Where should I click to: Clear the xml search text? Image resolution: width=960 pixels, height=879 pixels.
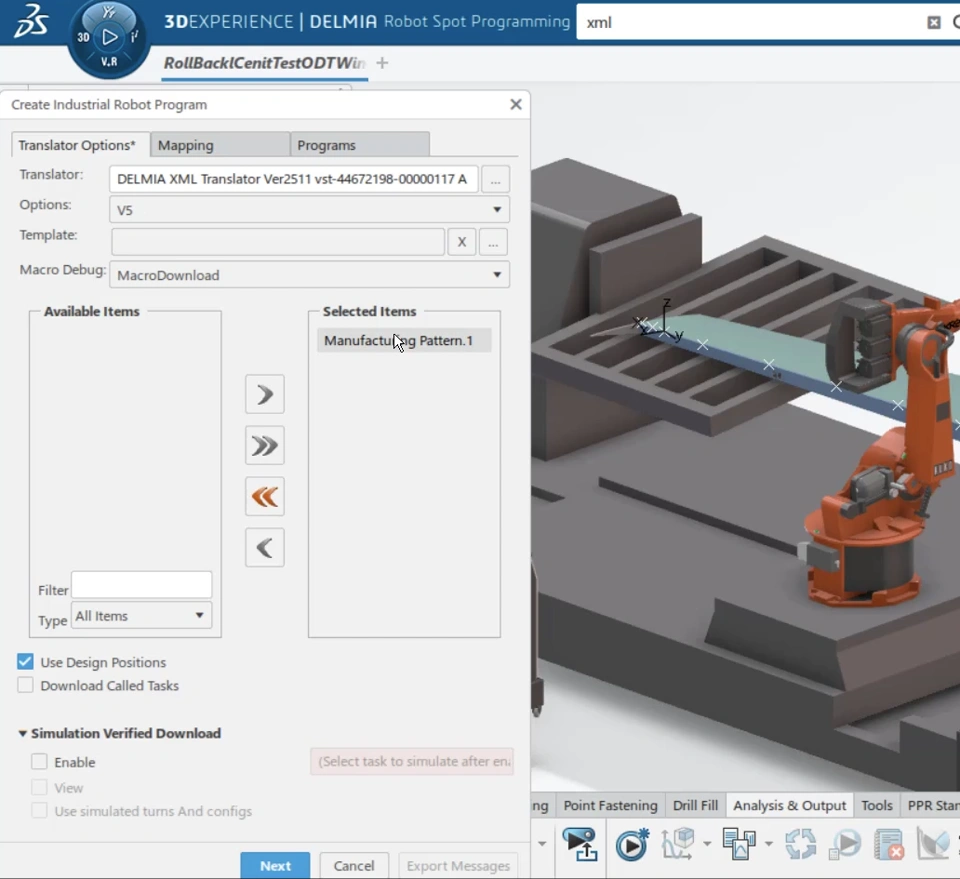[x=934, y=23]
